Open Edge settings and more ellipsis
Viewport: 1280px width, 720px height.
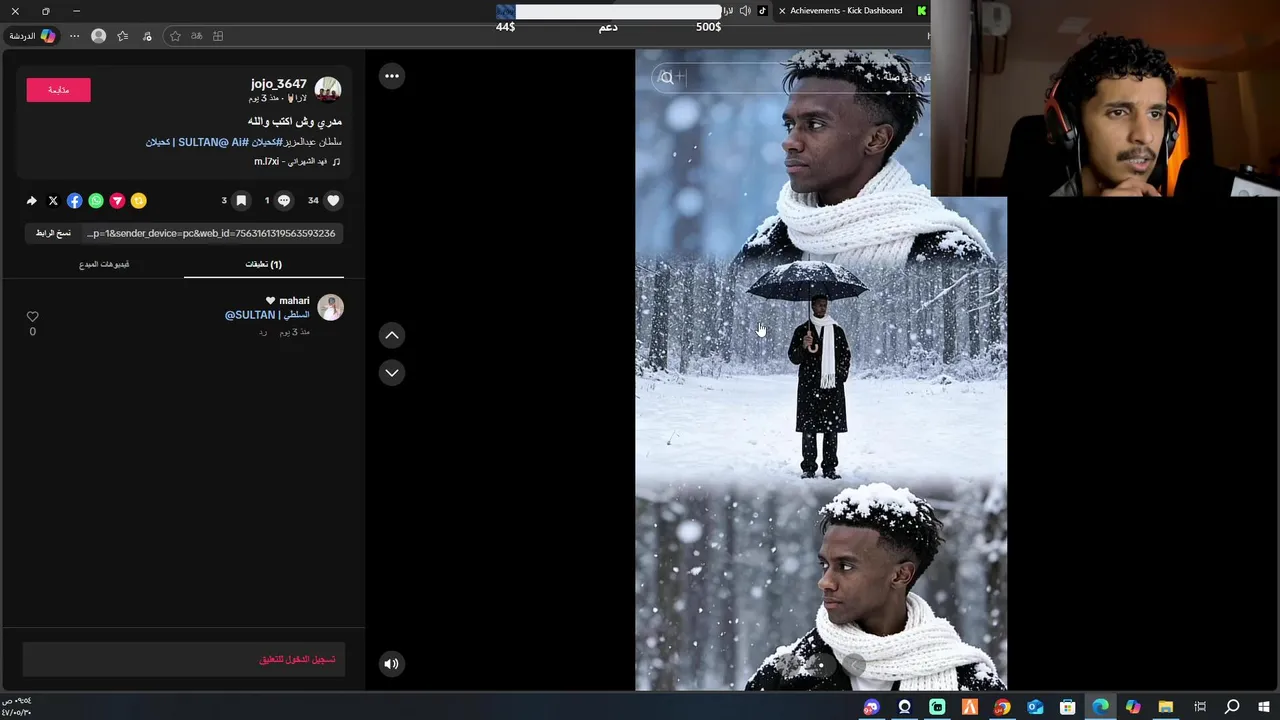coord(74,36)
